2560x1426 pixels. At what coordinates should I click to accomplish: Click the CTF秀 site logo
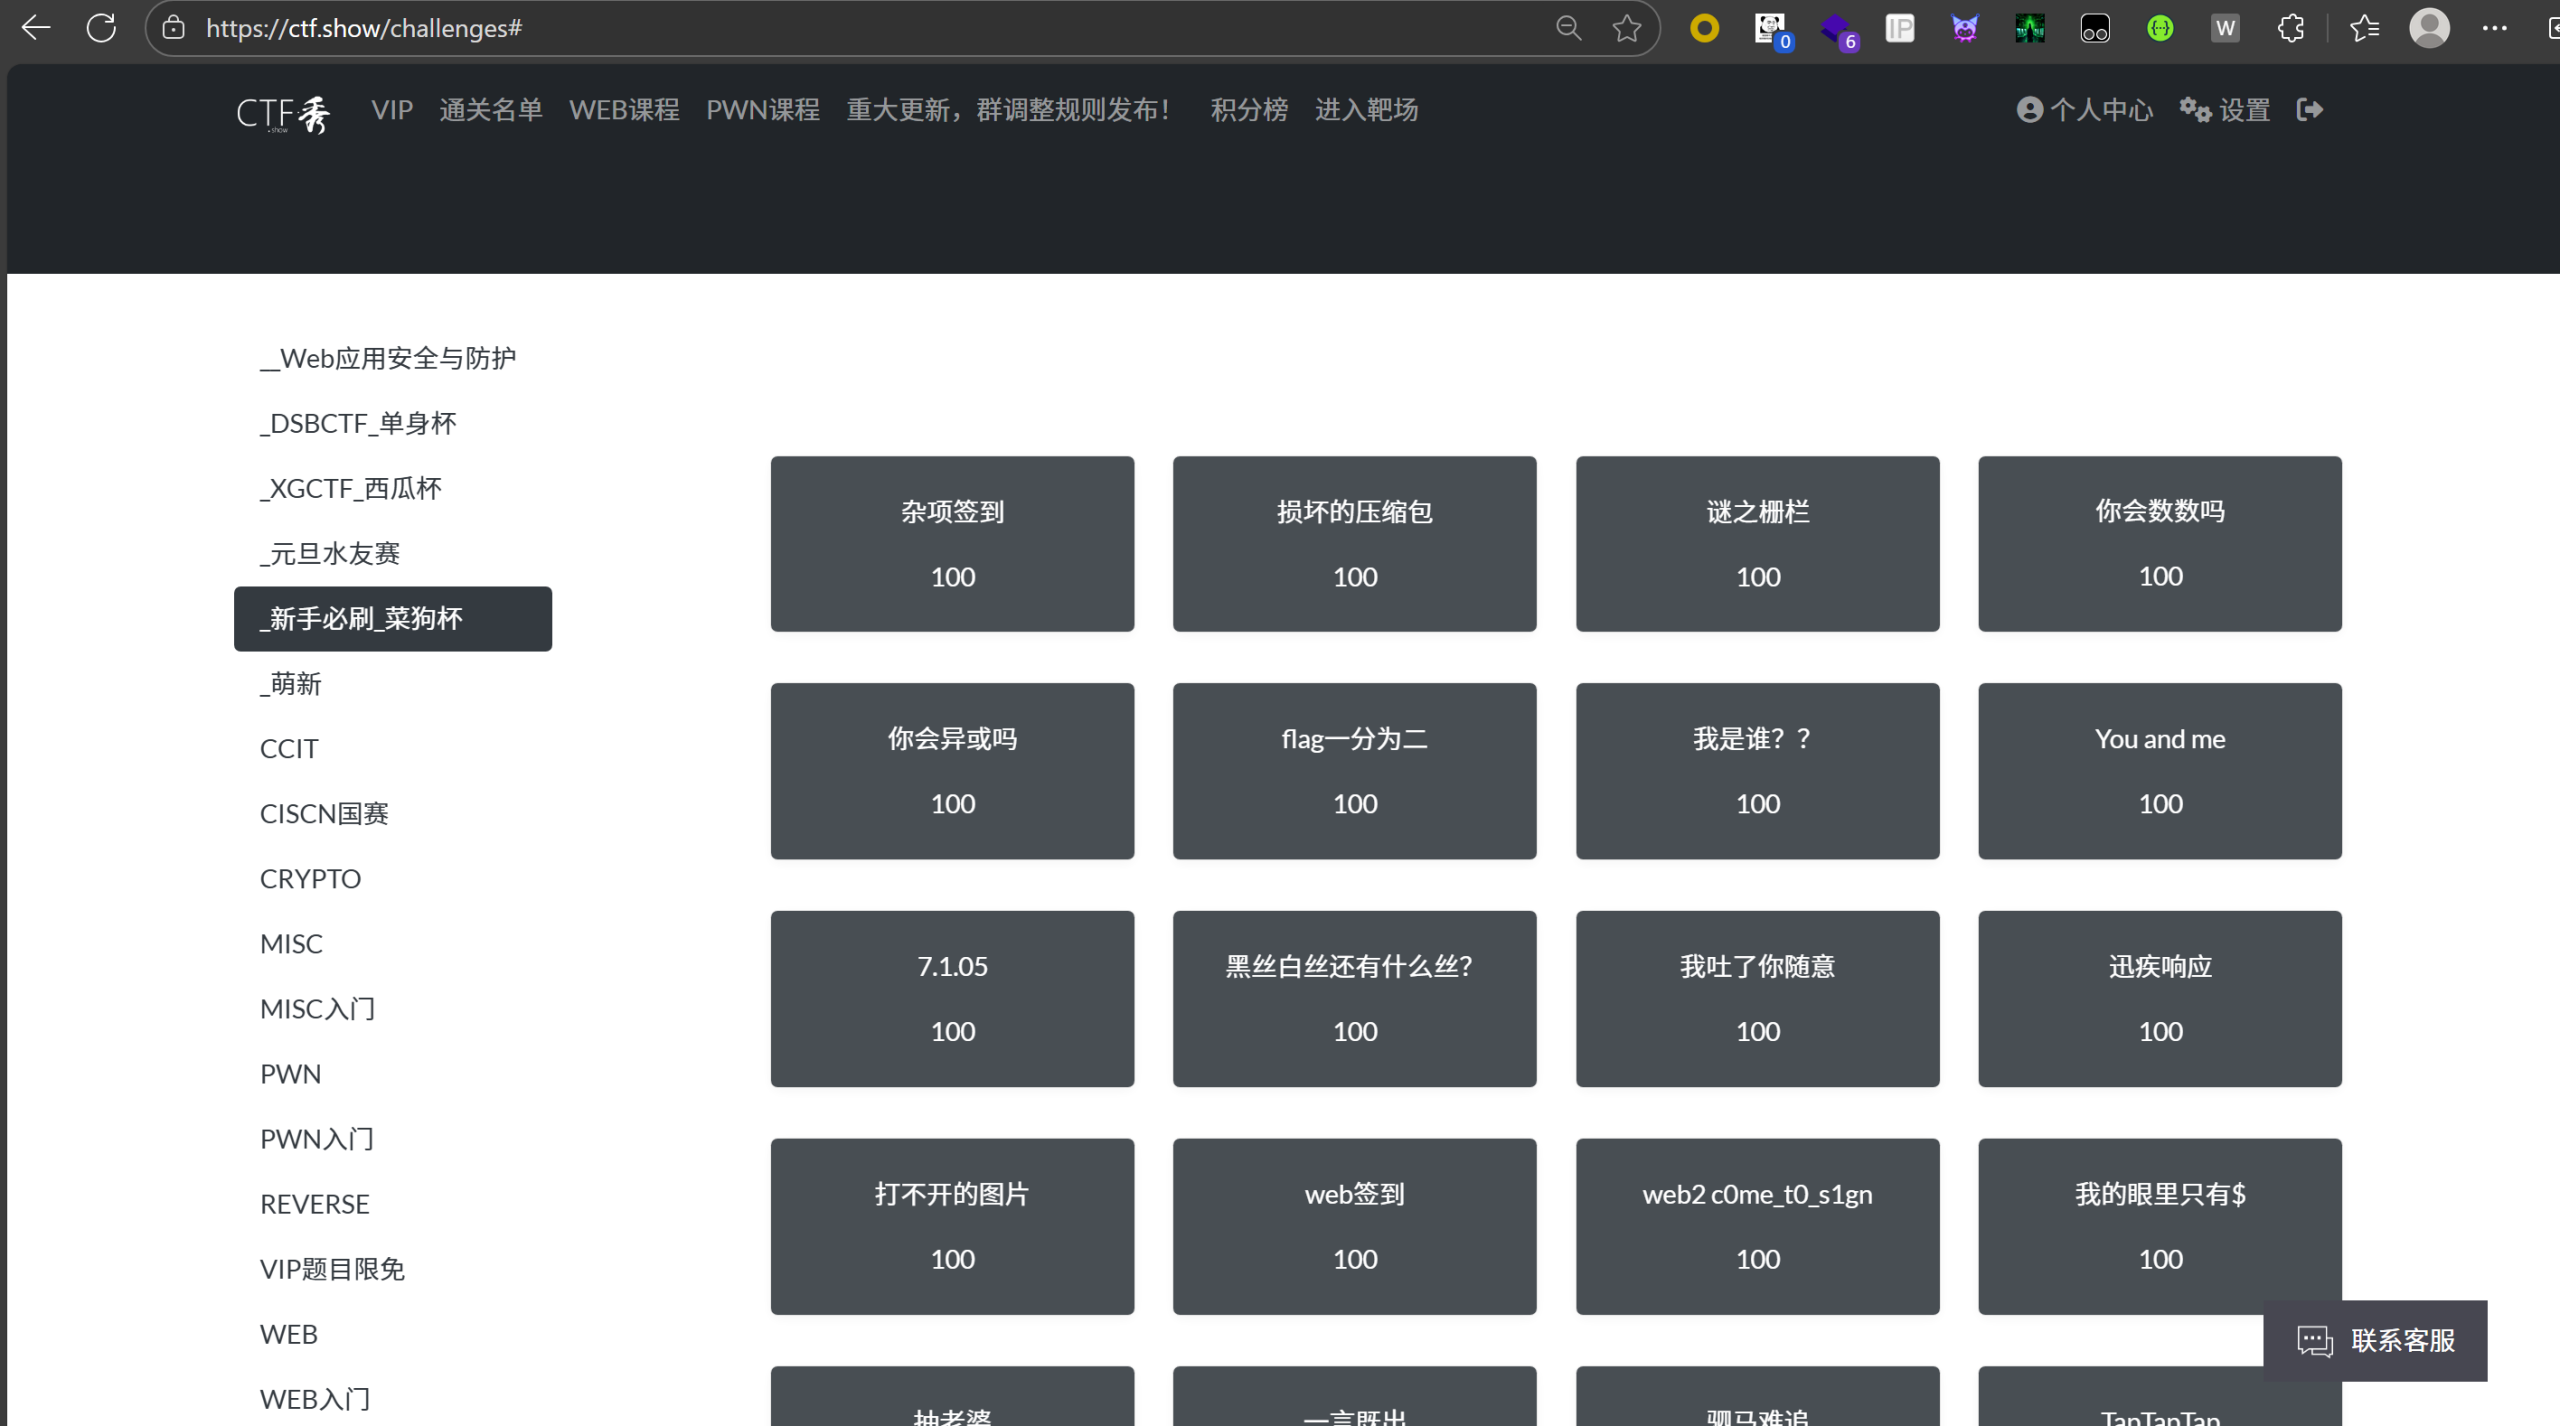point(283,113)
